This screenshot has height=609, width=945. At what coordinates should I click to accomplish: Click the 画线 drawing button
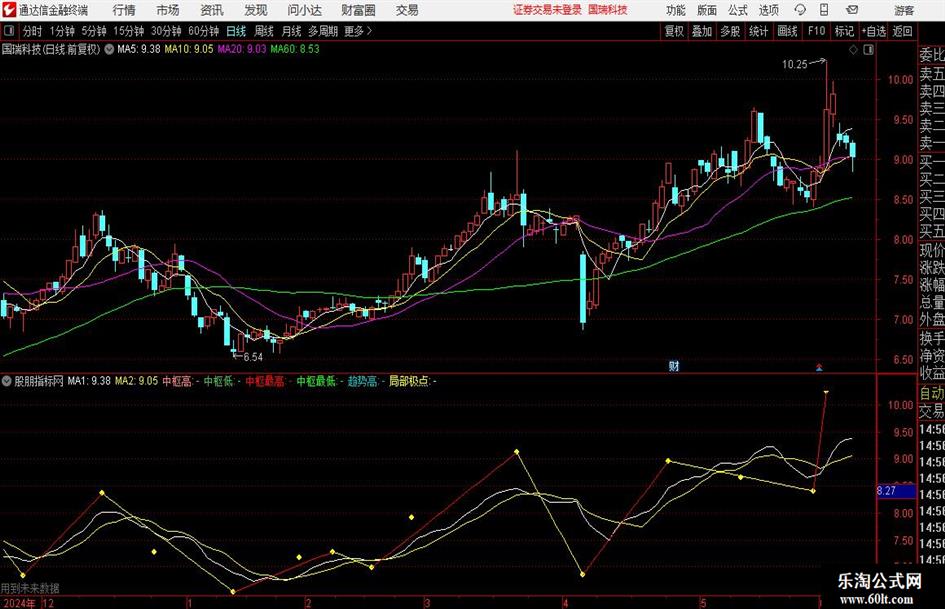pos(787,31)
